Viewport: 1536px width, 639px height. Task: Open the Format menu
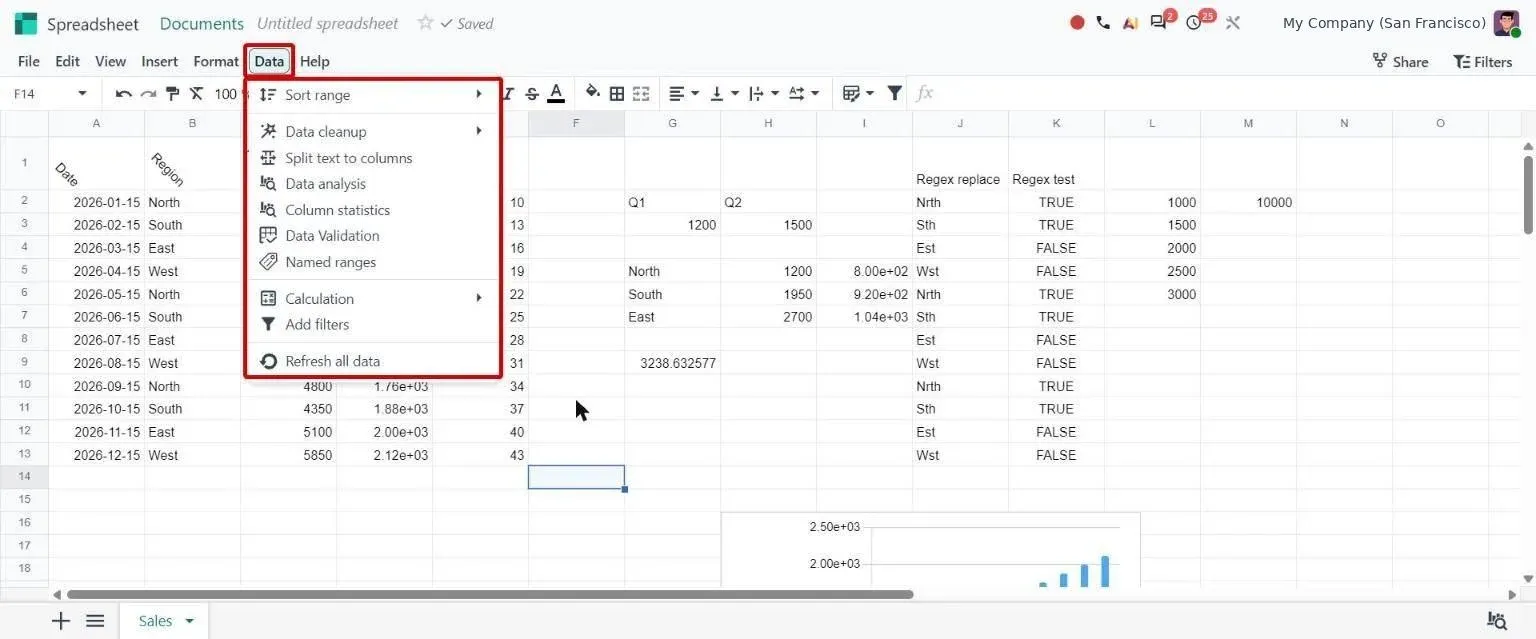pyautogui.click(x=216, y=61)
